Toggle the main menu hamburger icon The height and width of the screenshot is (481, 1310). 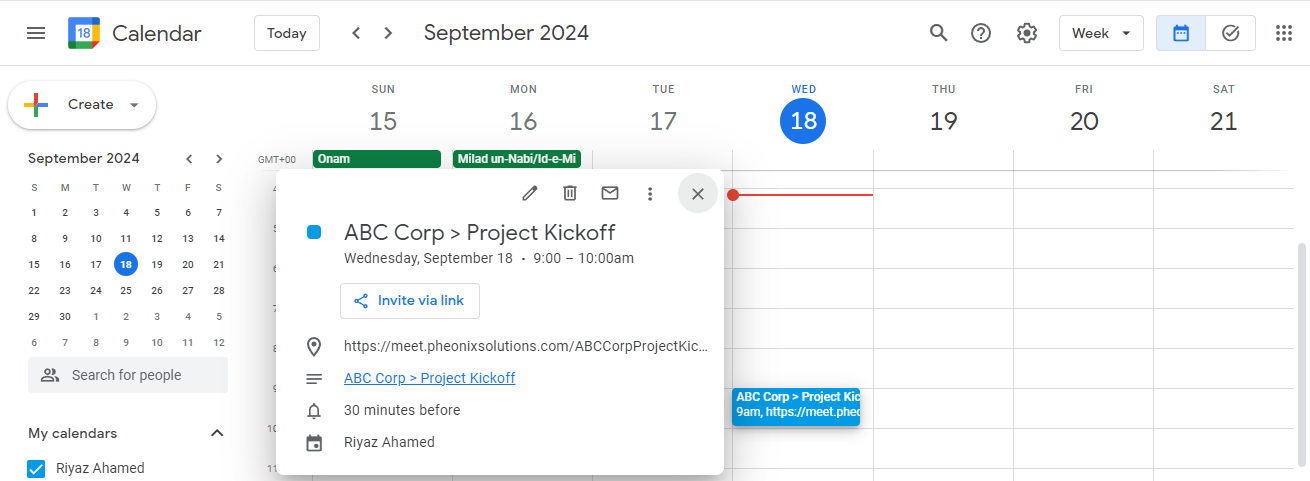(x=36, y=33)
